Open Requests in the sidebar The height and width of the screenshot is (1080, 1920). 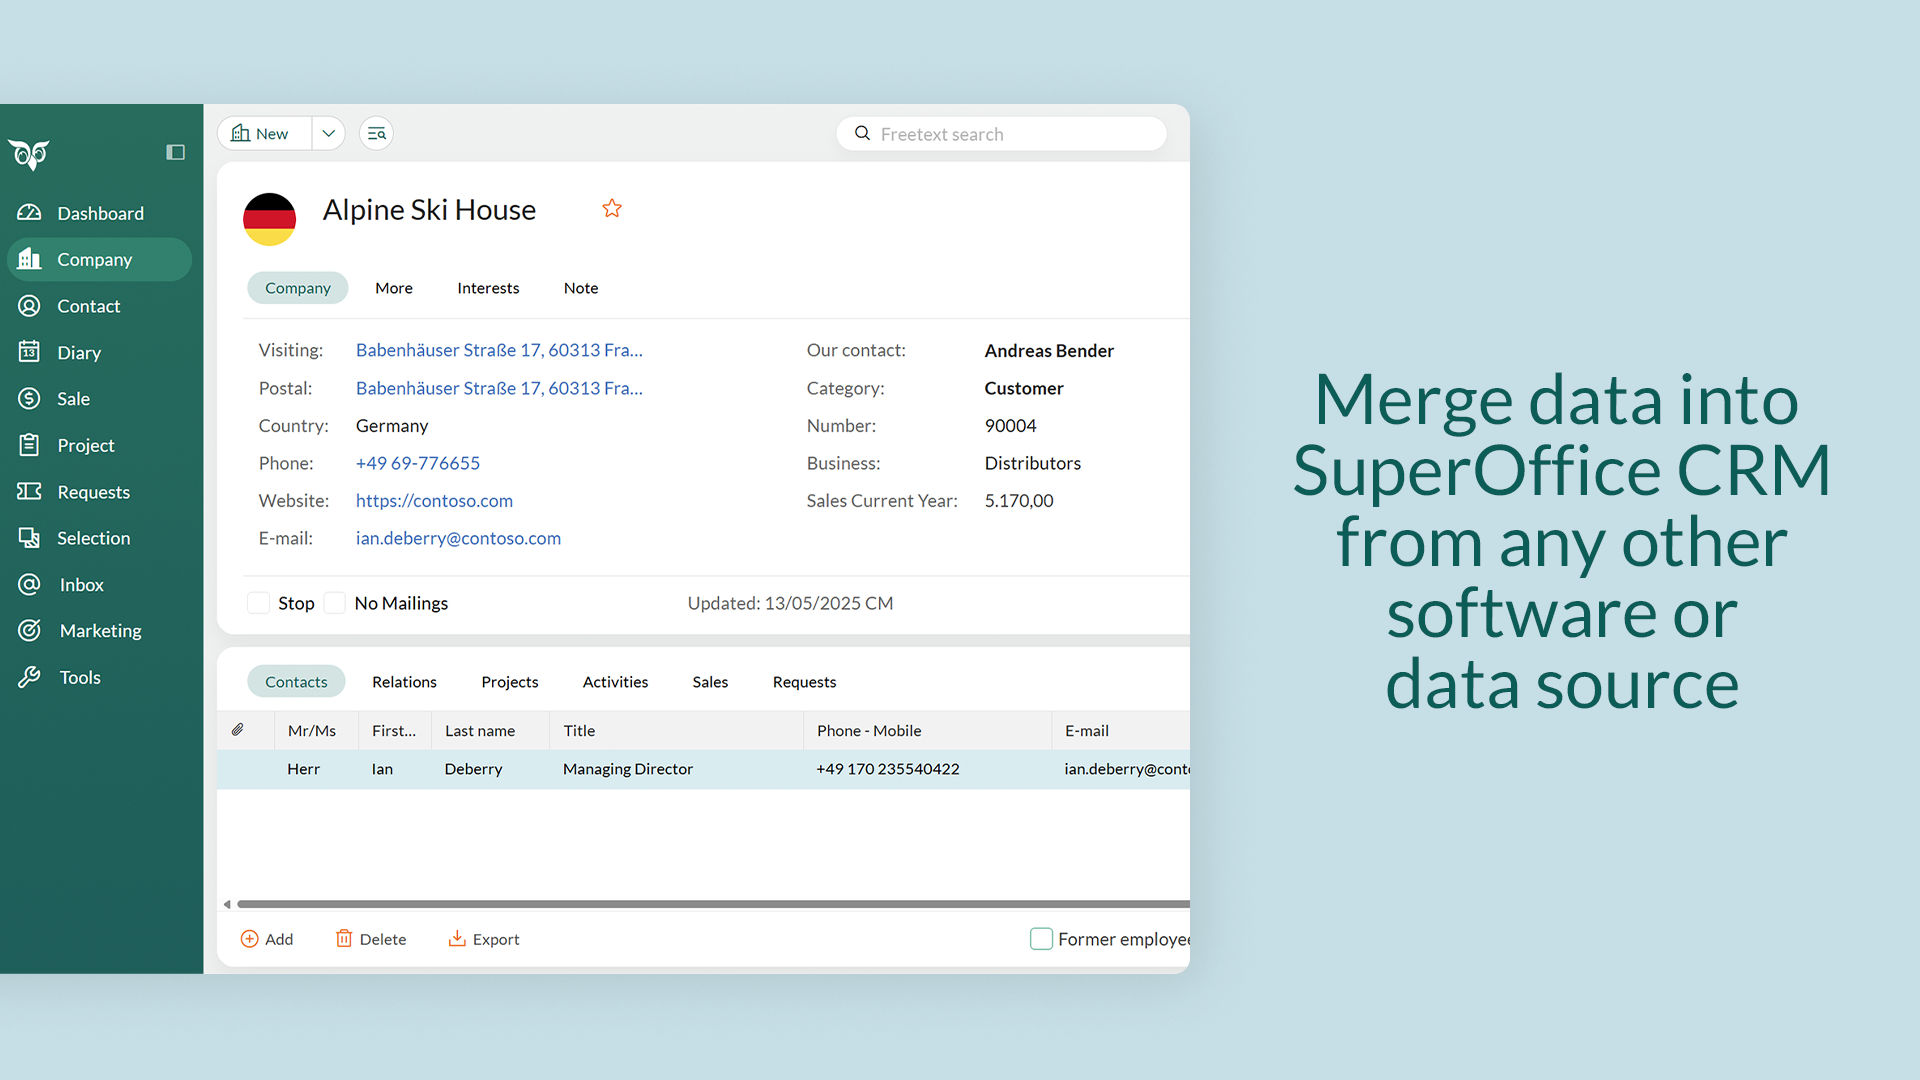tap(99, 492)
